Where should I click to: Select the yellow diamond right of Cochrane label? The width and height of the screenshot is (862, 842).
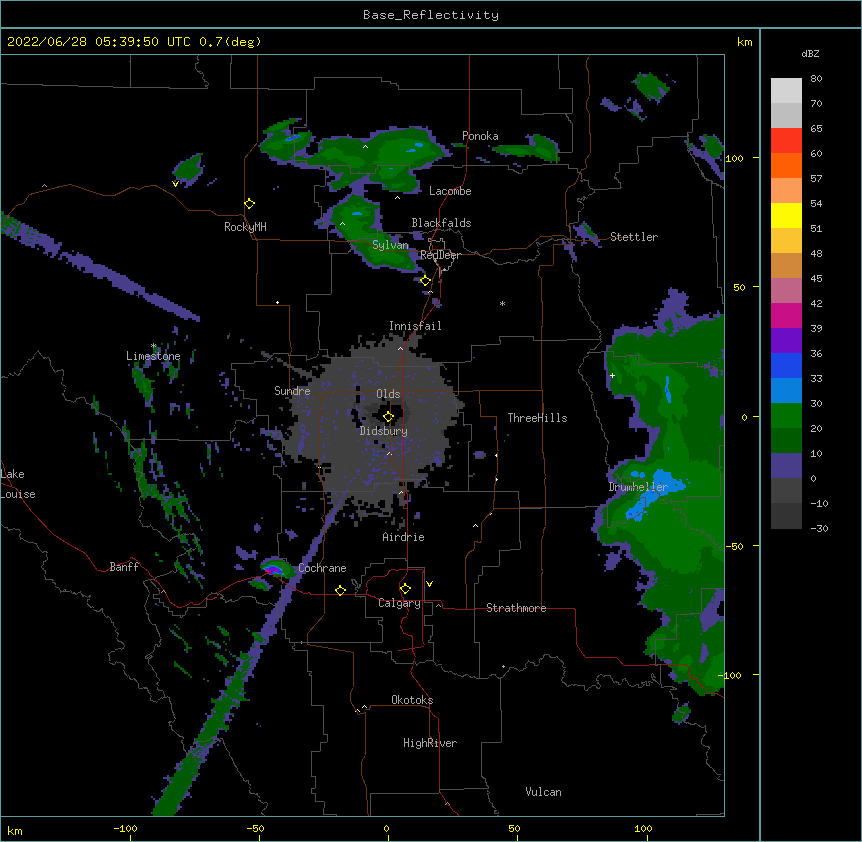coord(341,590)
